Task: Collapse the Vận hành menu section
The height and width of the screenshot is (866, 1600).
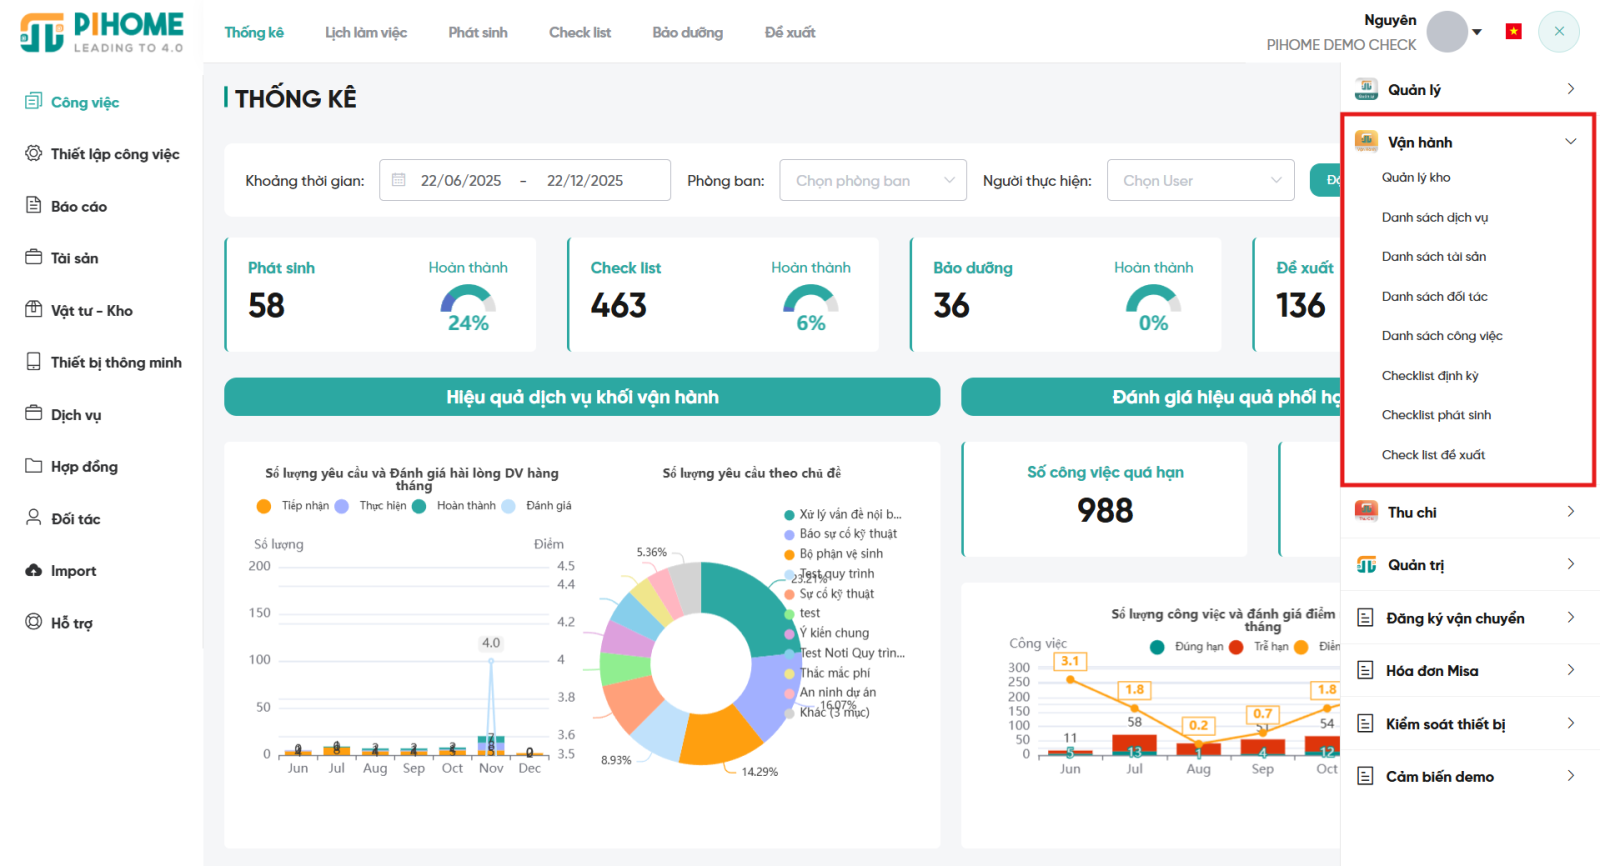Action: click(1570, 142)
